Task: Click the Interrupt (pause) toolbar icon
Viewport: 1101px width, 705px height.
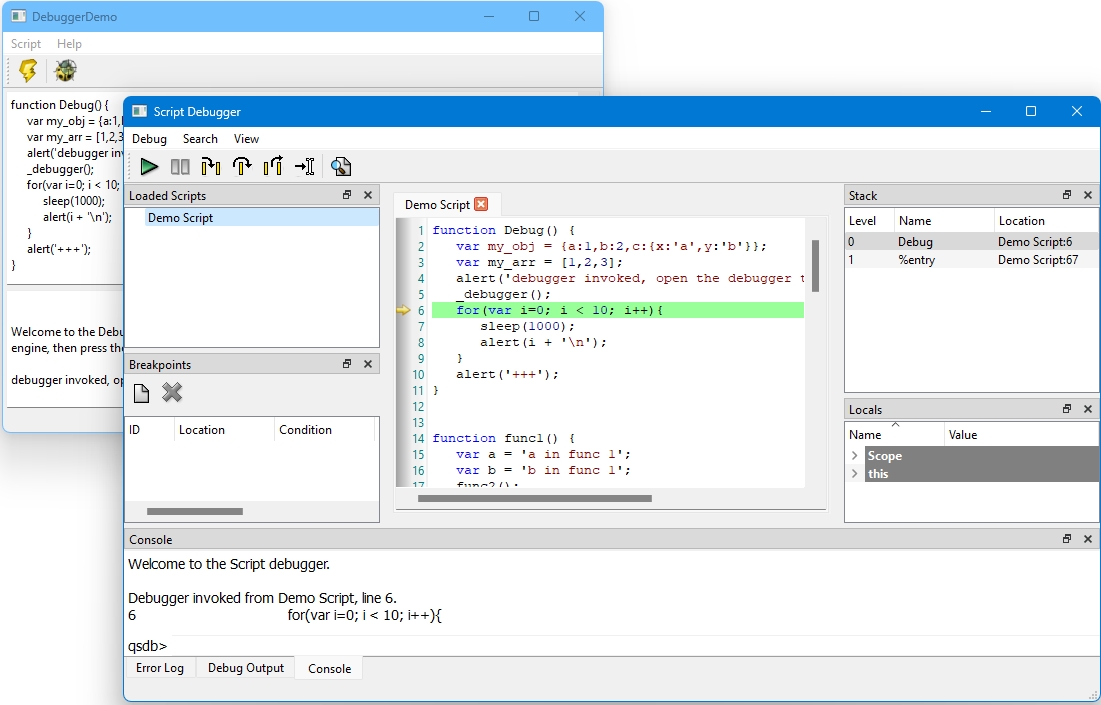Action: [x=180, y=166]
